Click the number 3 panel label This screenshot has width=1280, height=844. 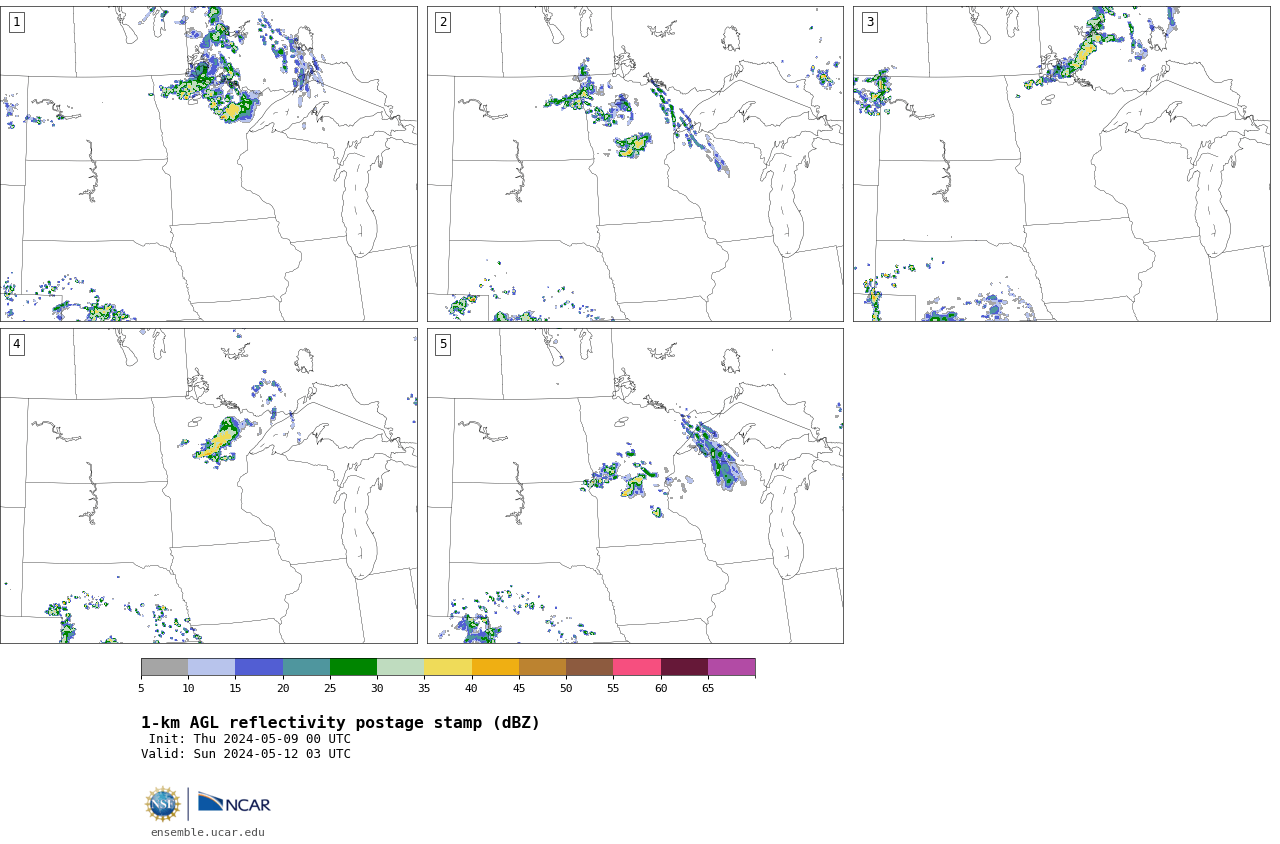pos(869,22)
